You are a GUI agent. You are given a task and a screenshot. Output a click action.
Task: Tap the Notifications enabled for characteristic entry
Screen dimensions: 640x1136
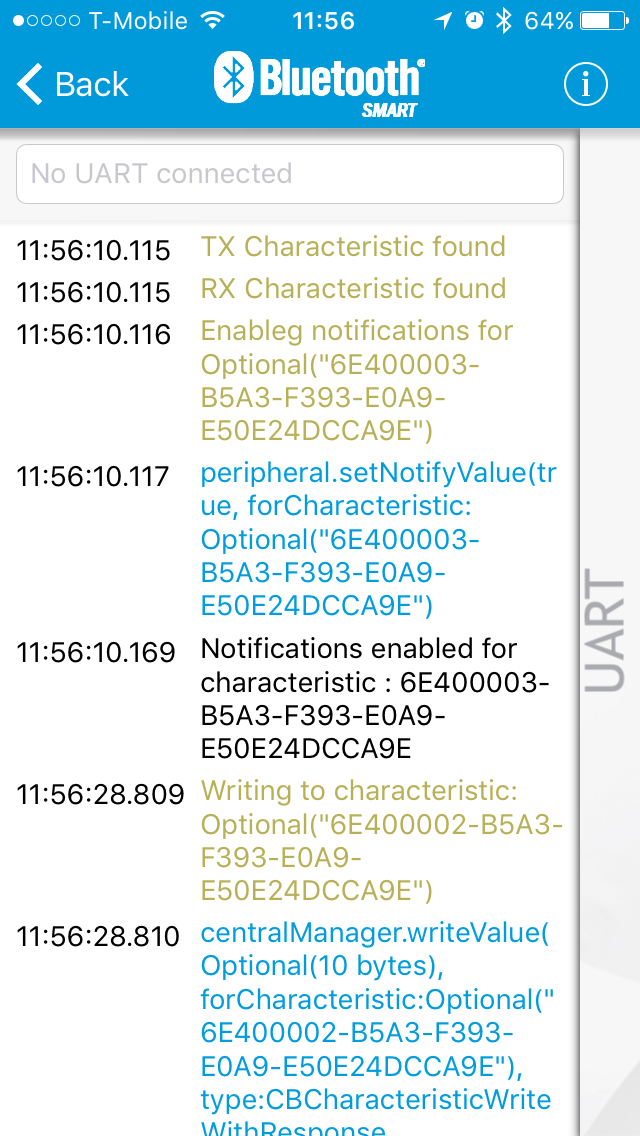(x=290, y=699)
